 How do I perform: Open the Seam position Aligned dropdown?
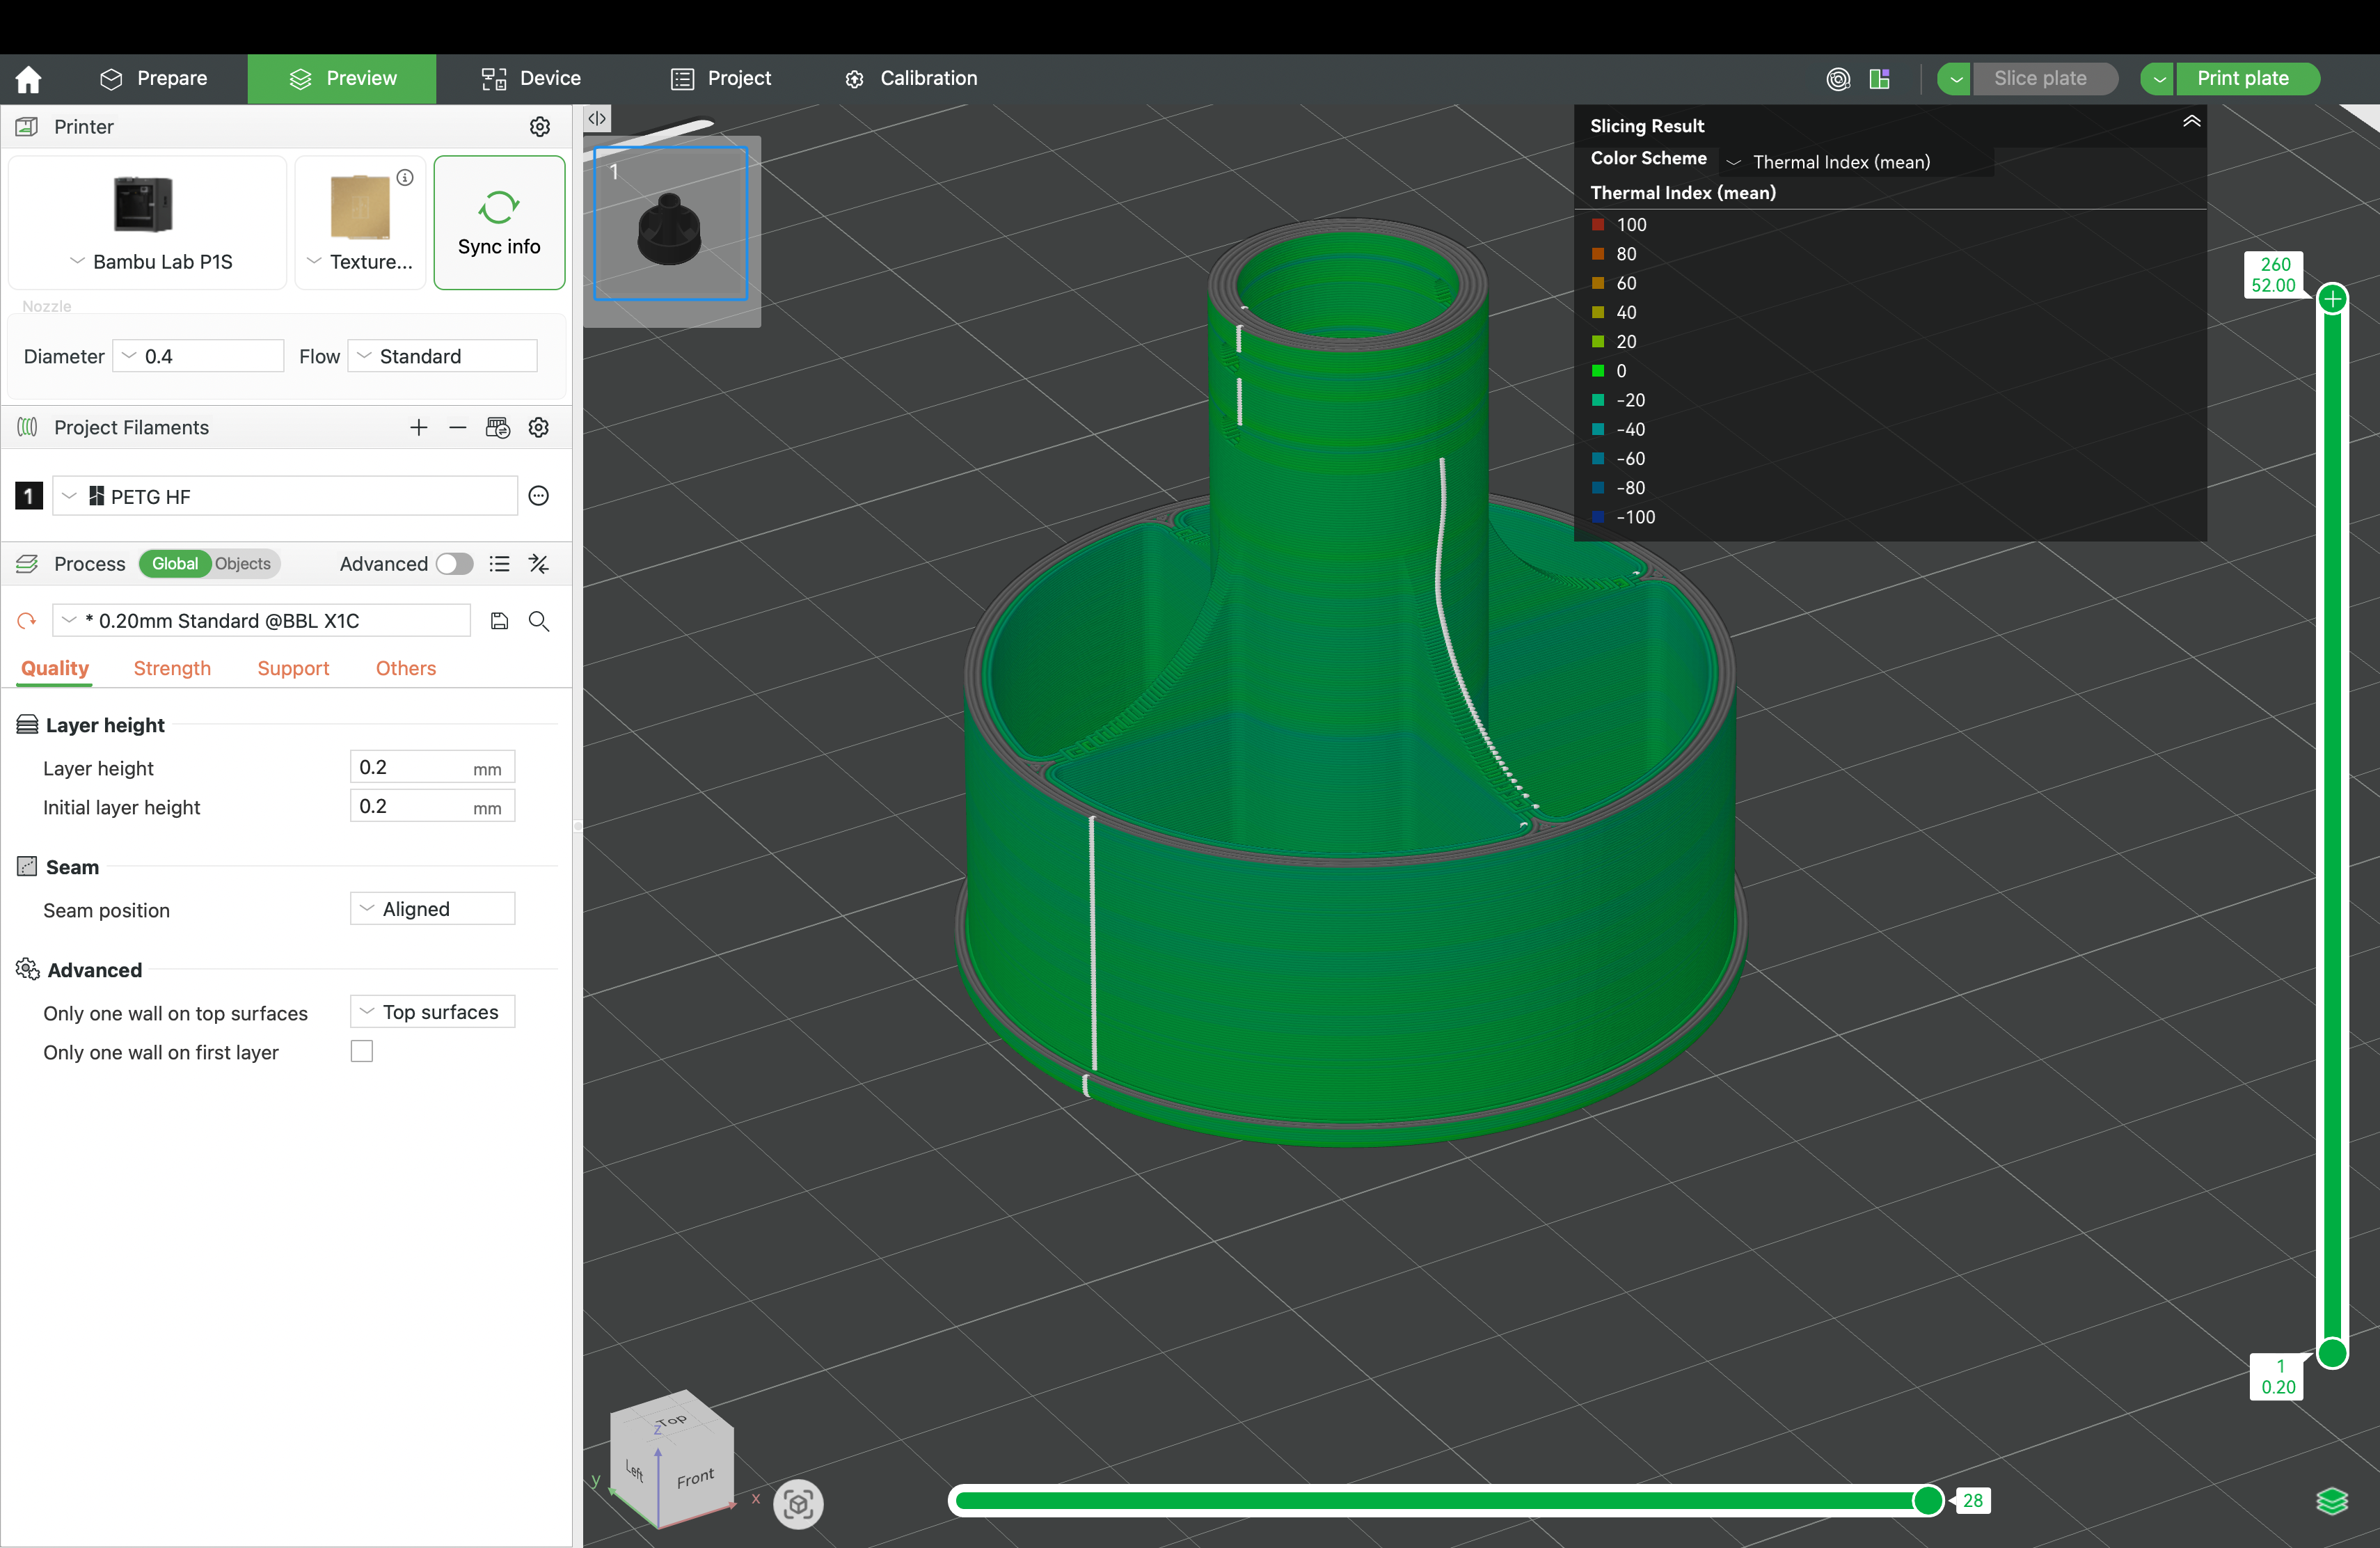coord(431,908)
